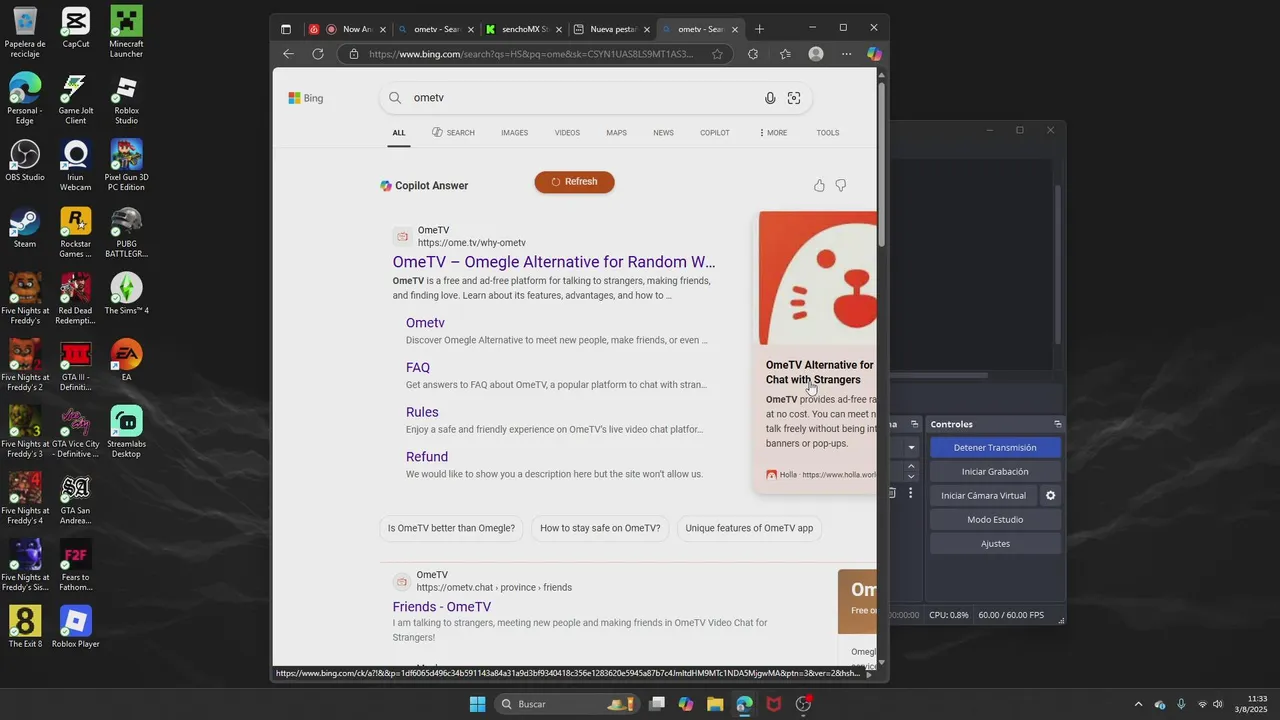Screen dimensions: 1280x720
Task: Open Edge settings and more ellipsis
Action: pyautogui.click(x=847, y=54)
